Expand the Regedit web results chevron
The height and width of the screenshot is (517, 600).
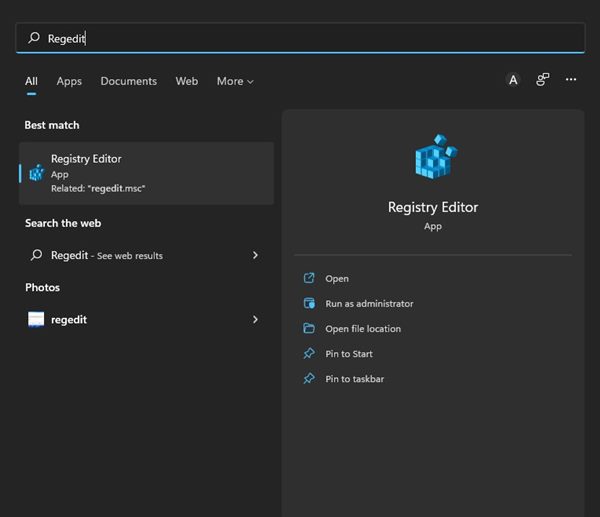point(255,255)
